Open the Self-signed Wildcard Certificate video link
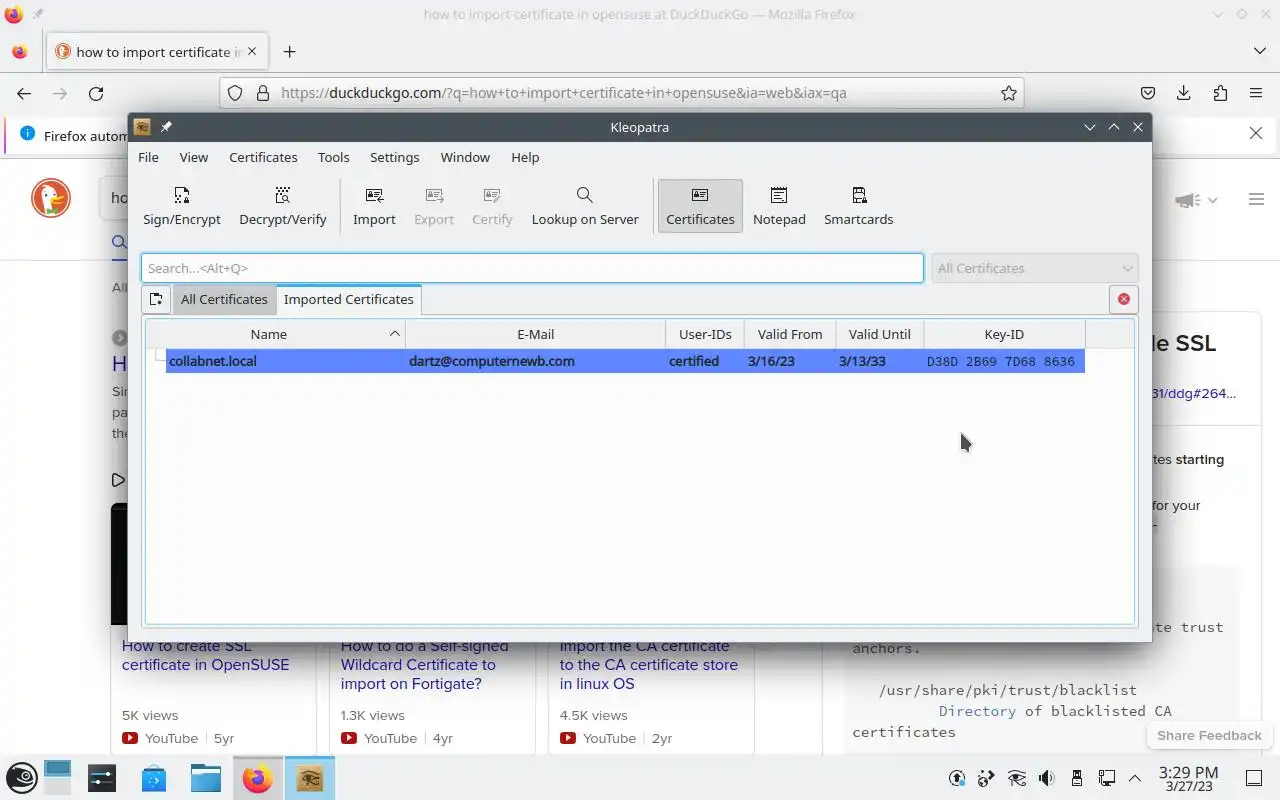 pyautogui.click(x=424, y=664)
